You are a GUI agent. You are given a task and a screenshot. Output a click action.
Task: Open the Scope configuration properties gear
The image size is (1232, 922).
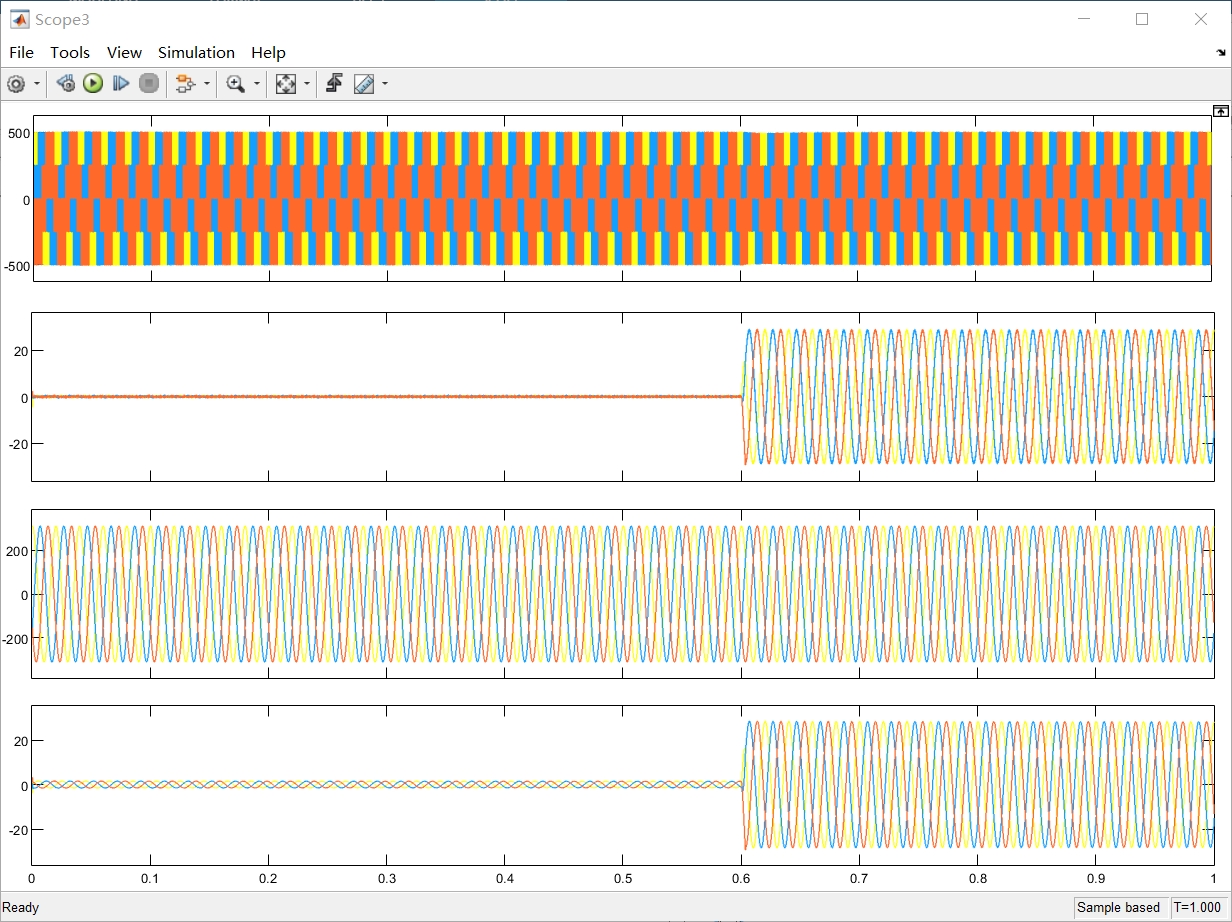tap(16, 84)
